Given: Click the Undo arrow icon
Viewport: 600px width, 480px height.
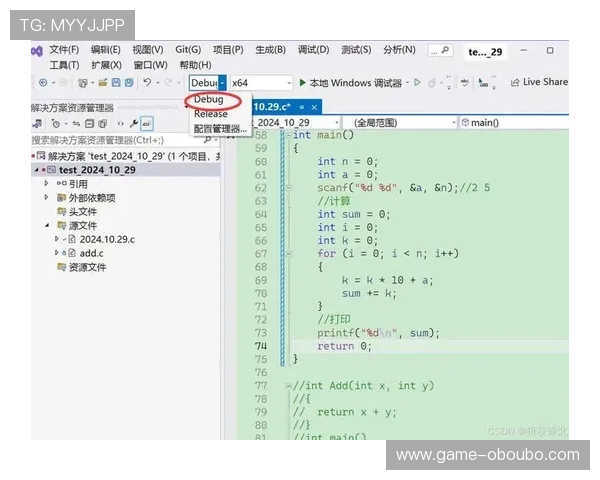Looking at the screenshot, I should 147,83.
